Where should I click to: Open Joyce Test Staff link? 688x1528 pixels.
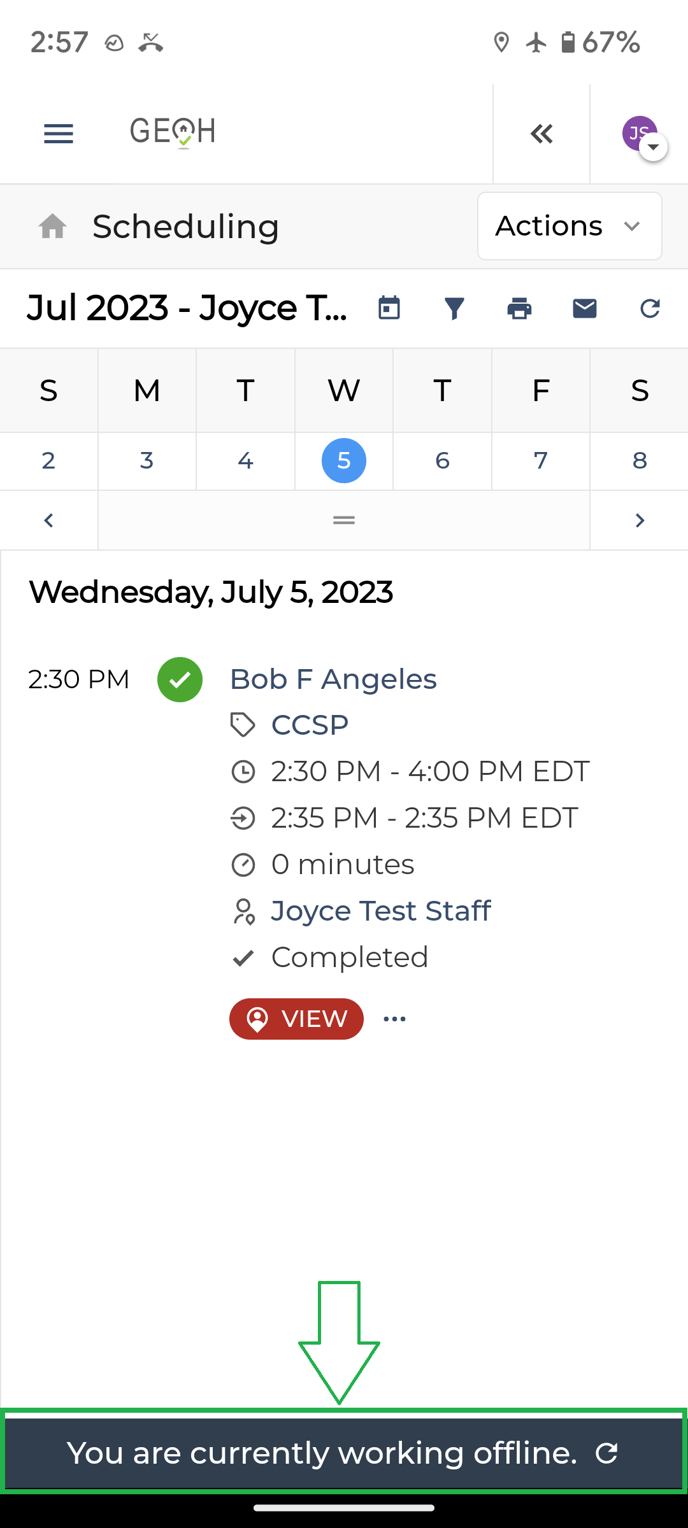[x=381, y=911]
